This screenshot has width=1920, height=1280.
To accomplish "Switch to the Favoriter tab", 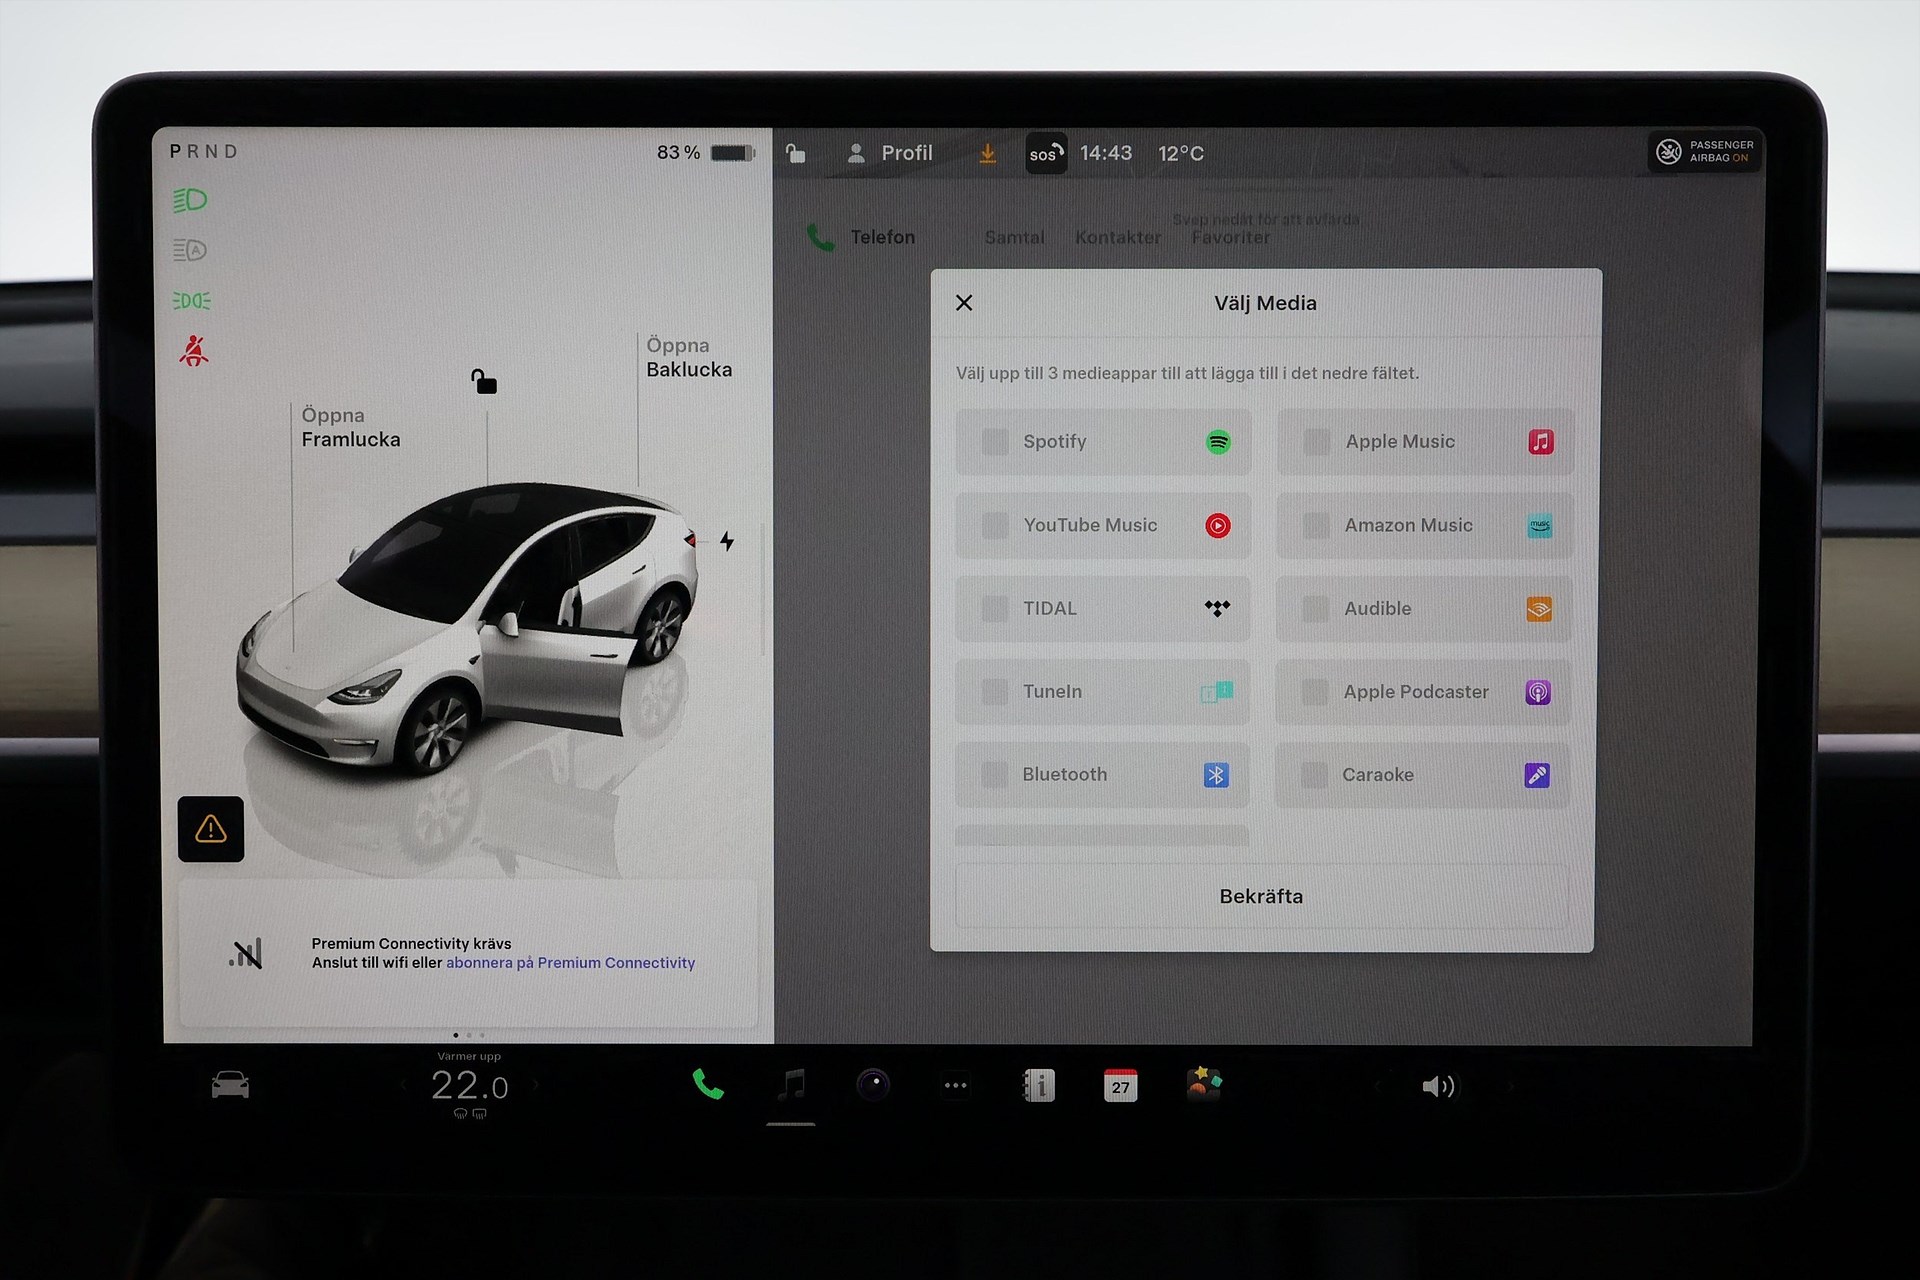I will (x=1230, y=238).
